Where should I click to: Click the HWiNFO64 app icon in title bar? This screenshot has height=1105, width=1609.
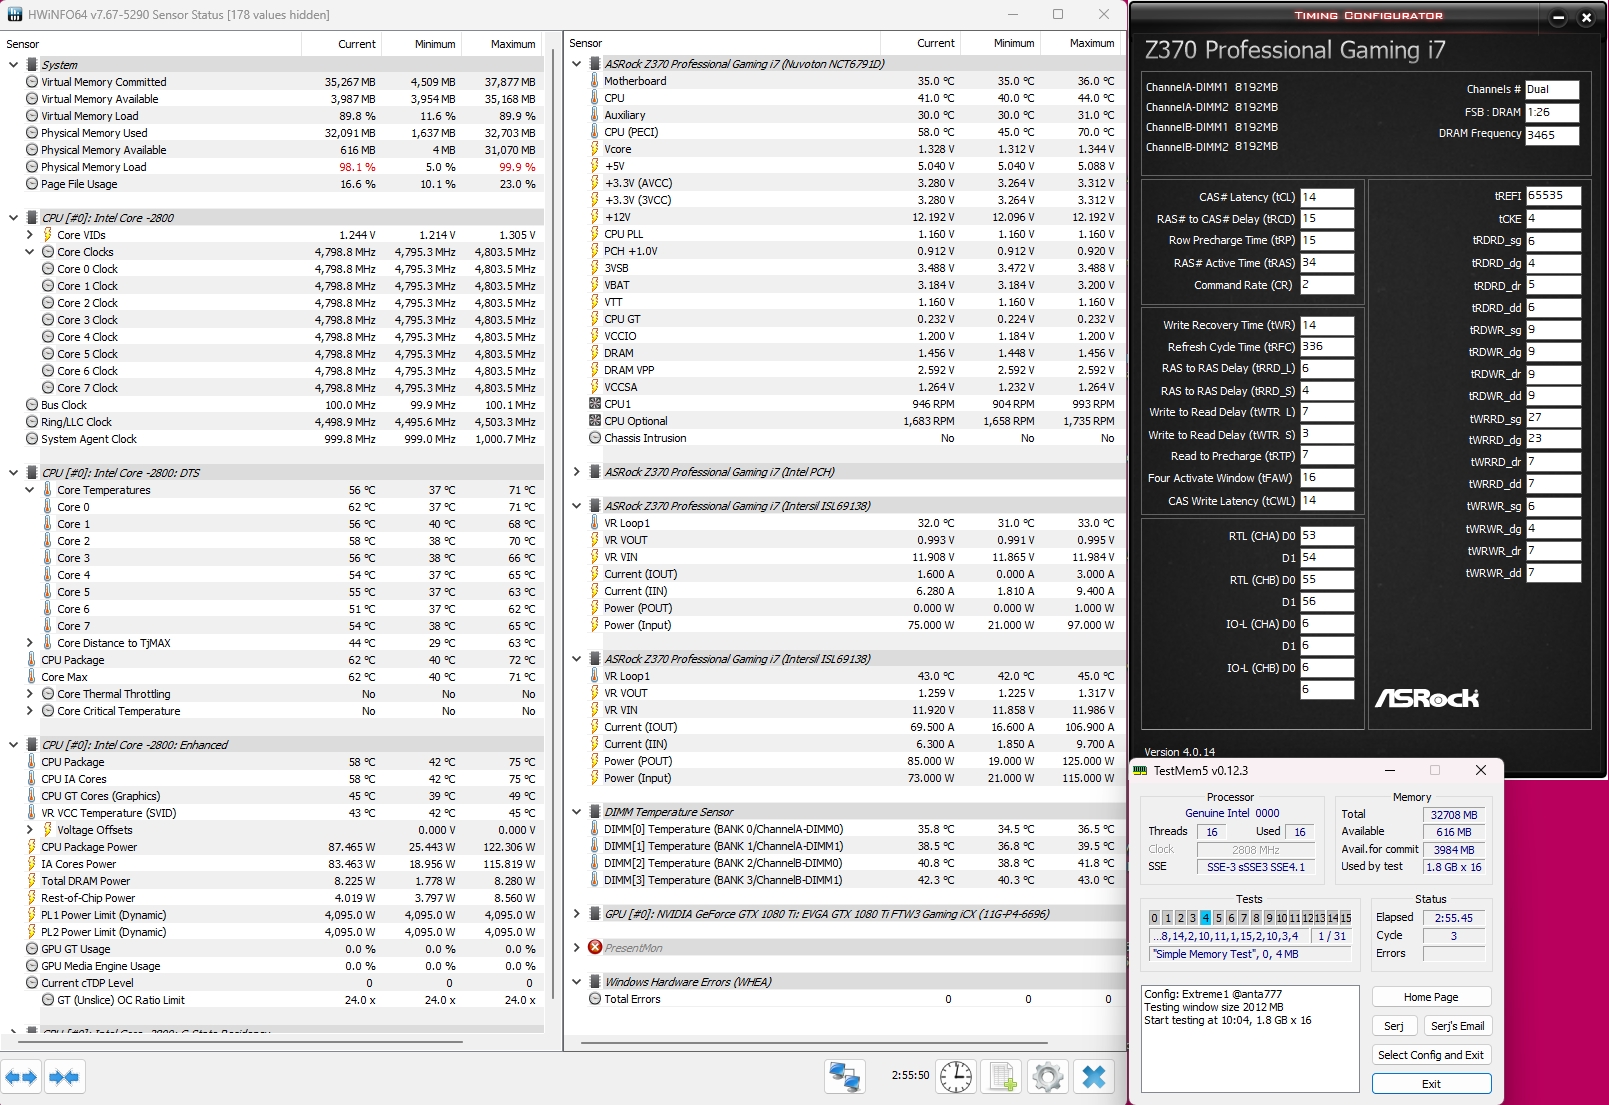click(x=15, y=14)
